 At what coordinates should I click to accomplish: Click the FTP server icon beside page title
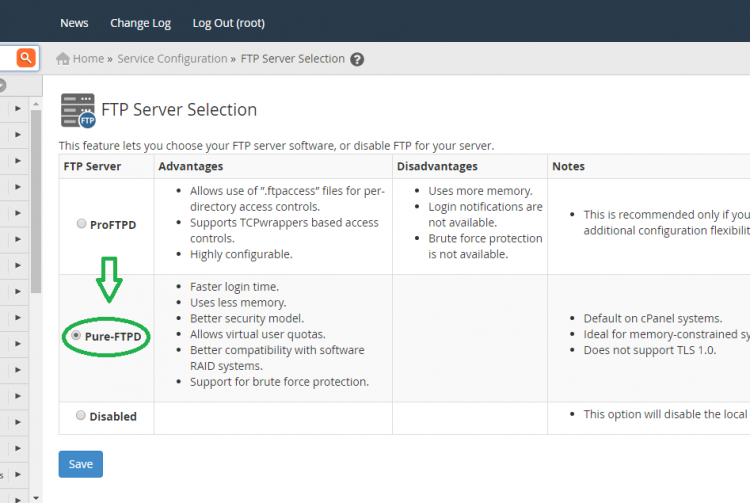pos(78,110)
